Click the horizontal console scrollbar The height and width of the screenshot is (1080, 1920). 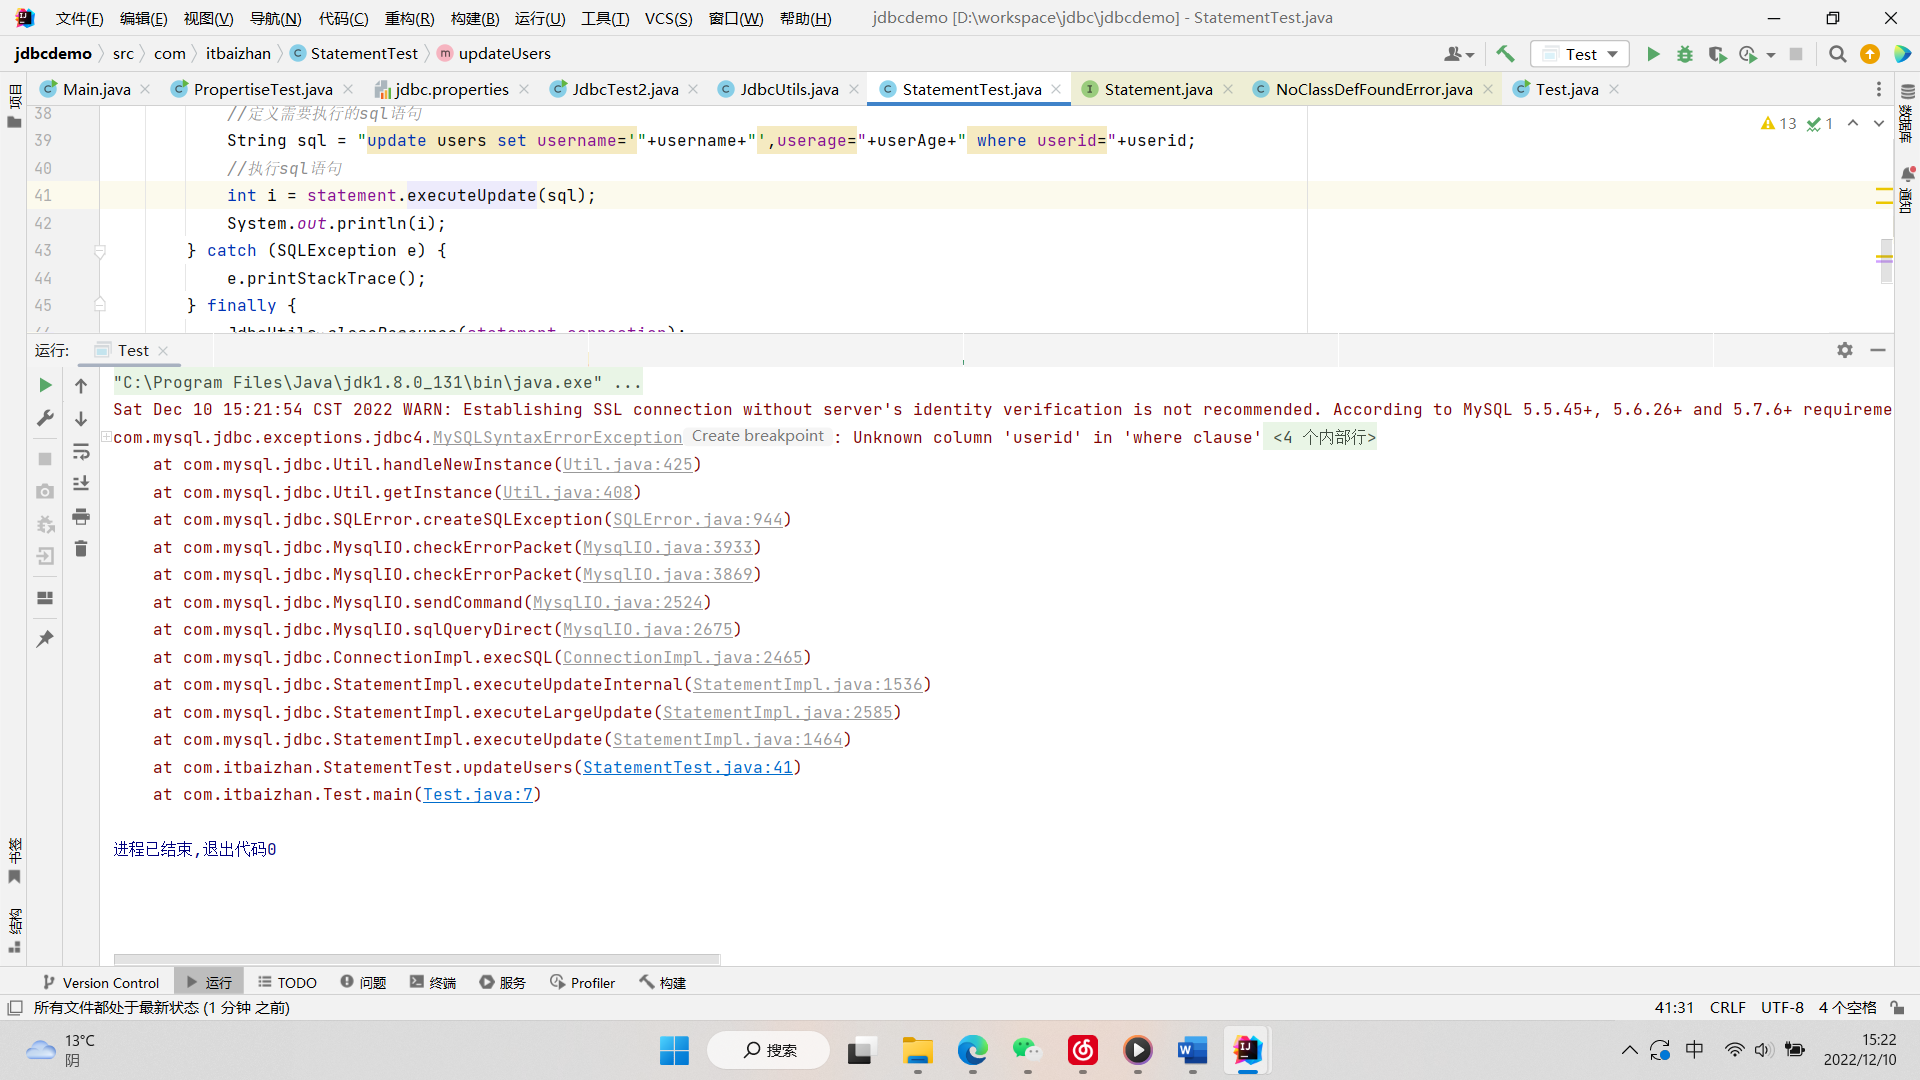point(417,959)
